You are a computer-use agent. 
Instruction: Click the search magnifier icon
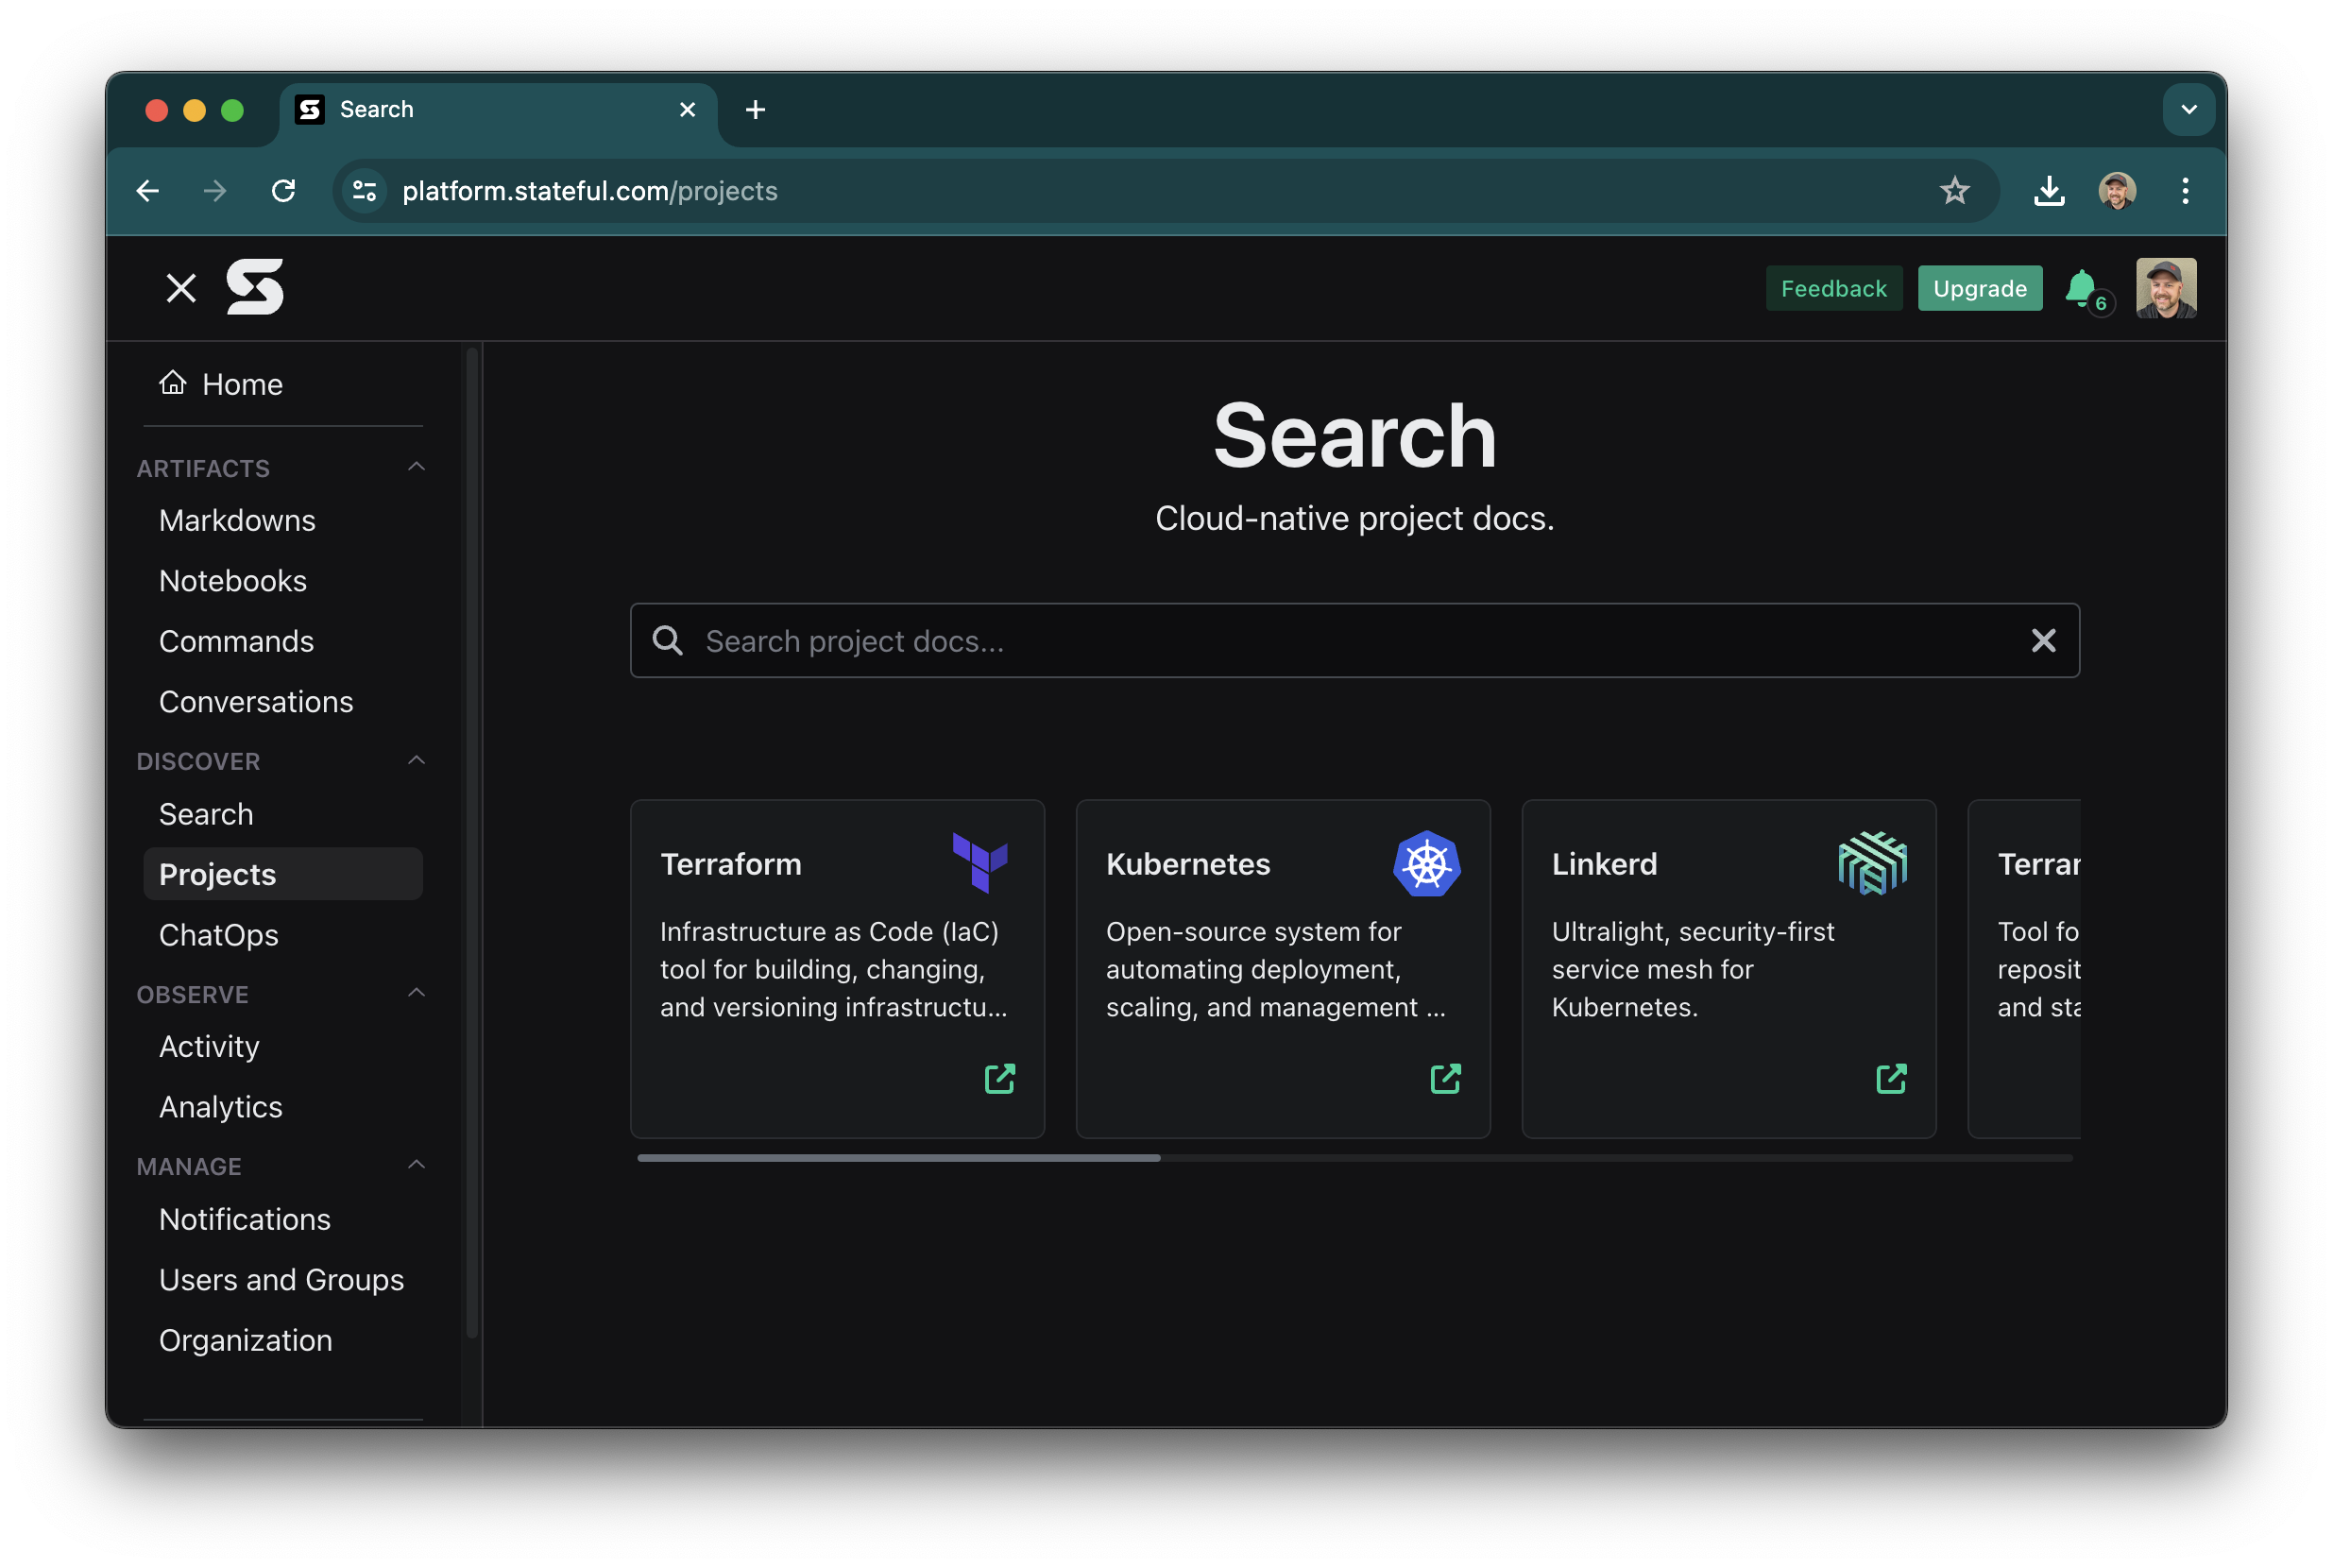point(668,640)
